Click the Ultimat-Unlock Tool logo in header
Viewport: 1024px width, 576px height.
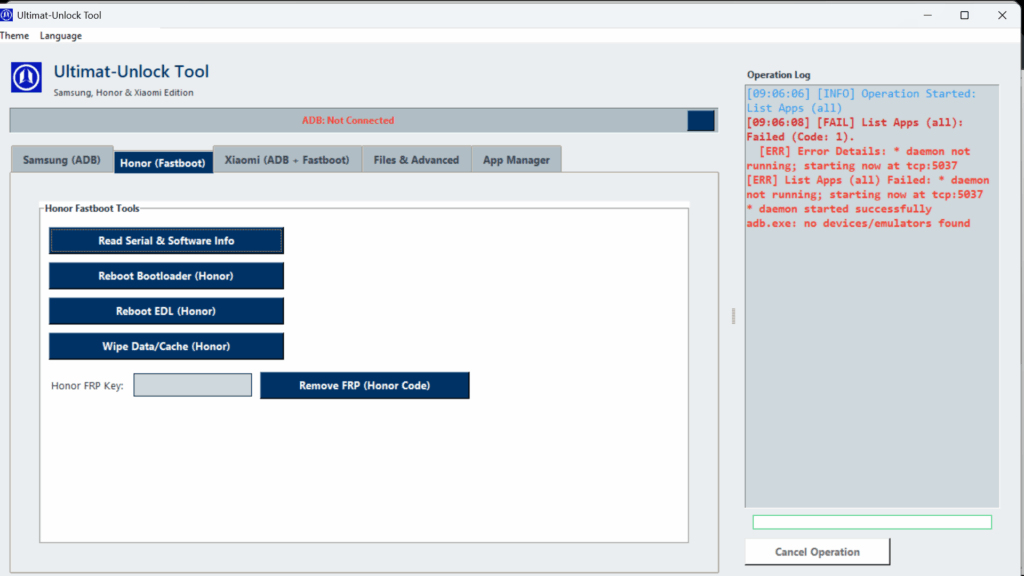click(x=26, y=77)
